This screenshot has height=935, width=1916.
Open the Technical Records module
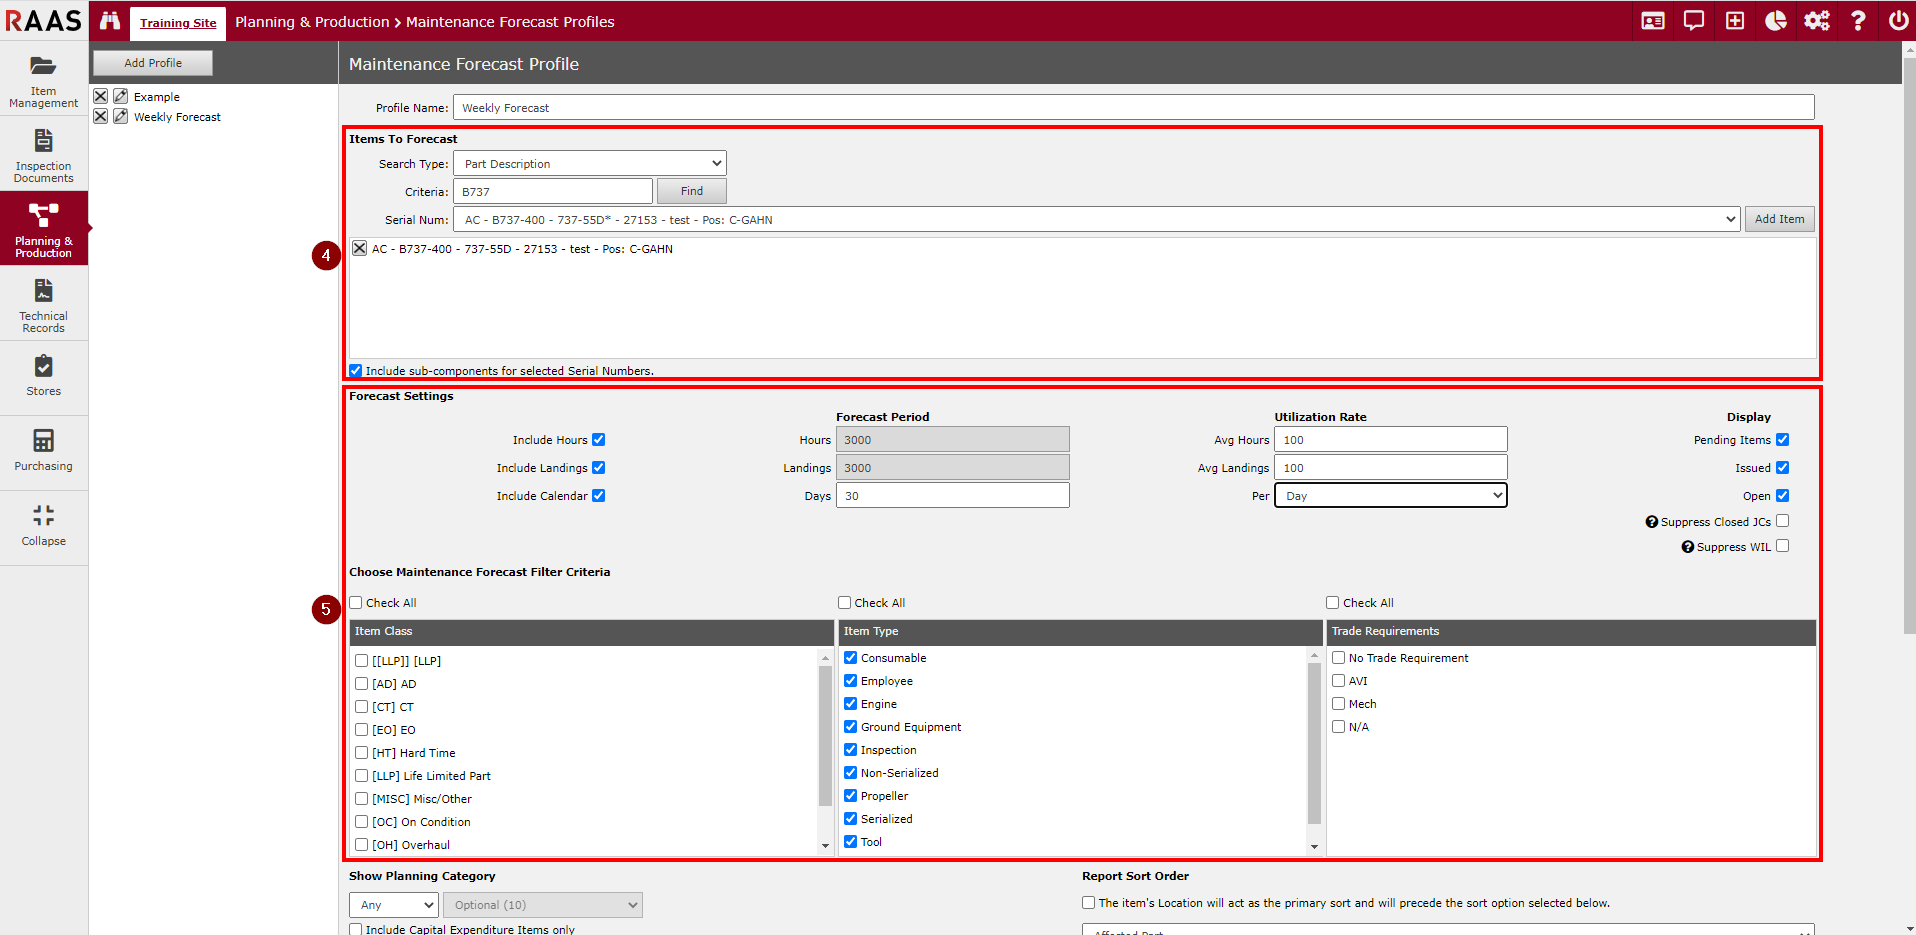43,304
